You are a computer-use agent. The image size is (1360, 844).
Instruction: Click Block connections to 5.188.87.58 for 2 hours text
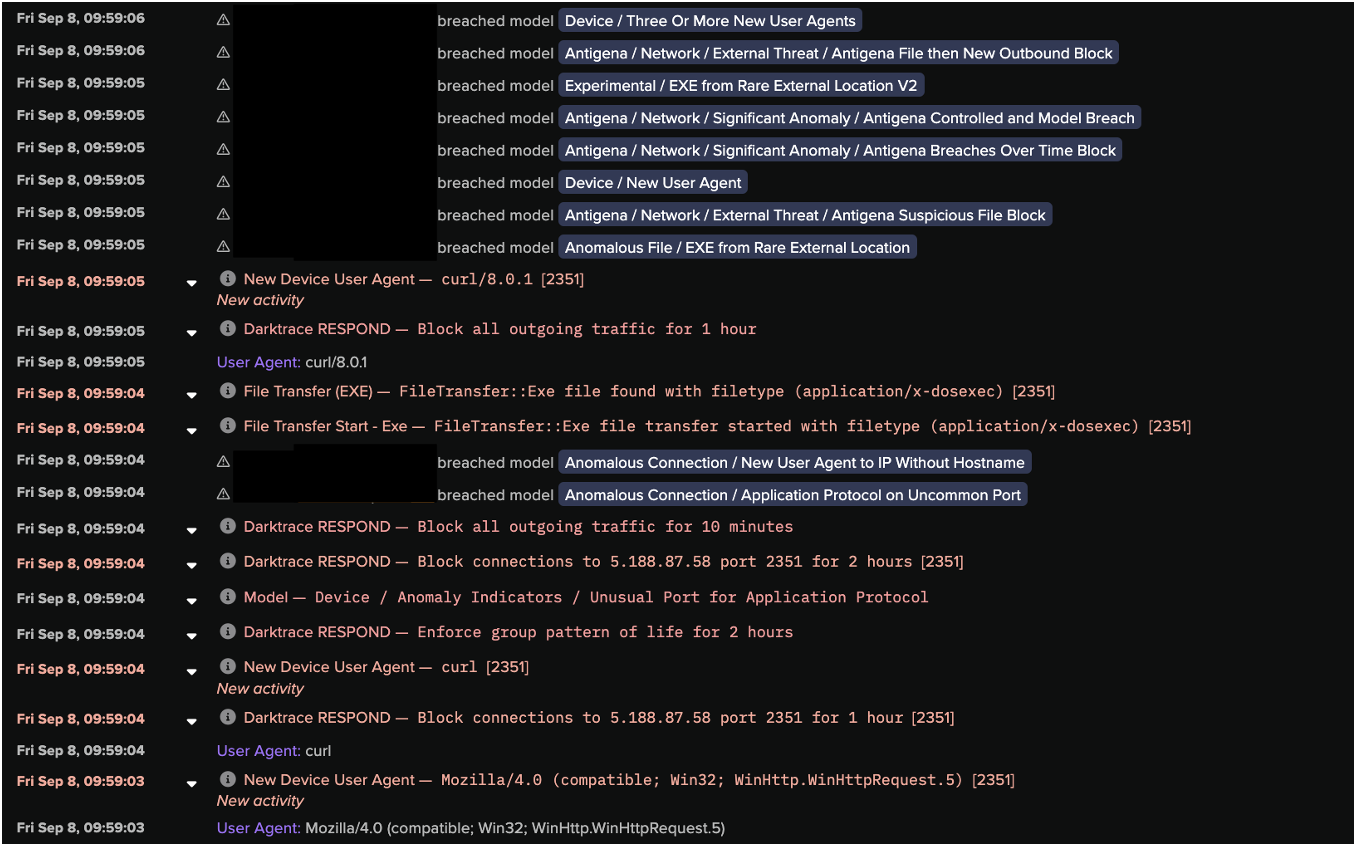690,561
